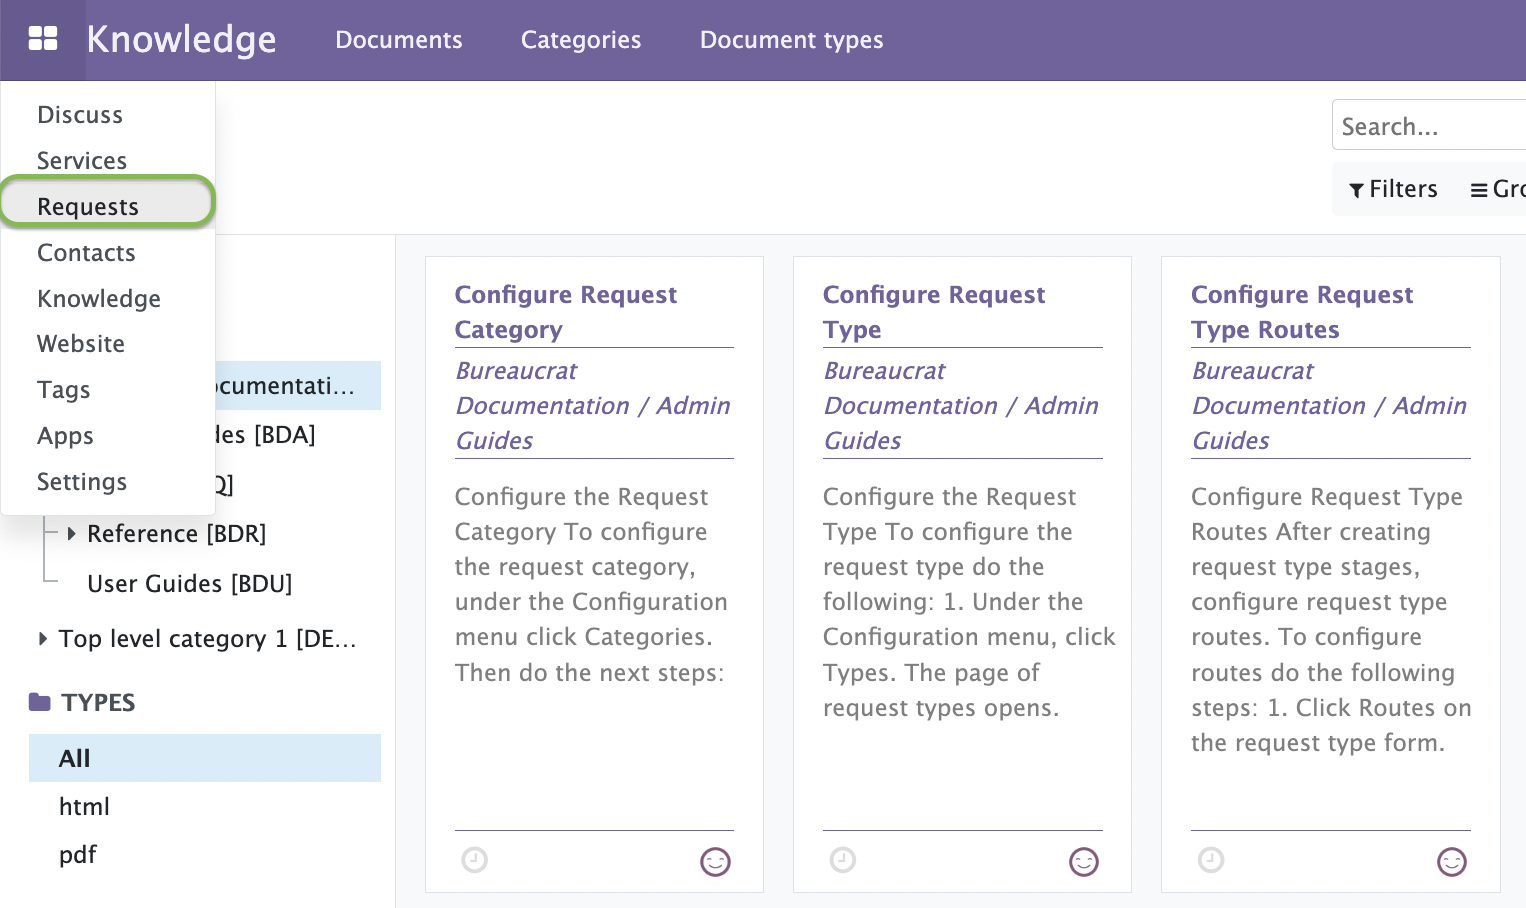Open the Configure Request Category document title
1526x908 pixels.
click(x=566, y=312)
